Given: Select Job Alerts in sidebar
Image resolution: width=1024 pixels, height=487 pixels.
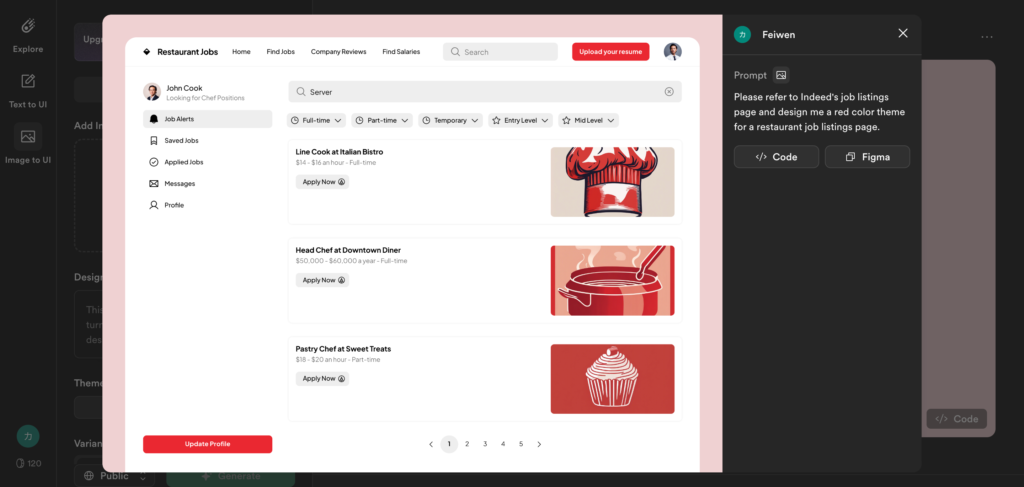Looking at the screenshot, I should (x=208, y=119).
